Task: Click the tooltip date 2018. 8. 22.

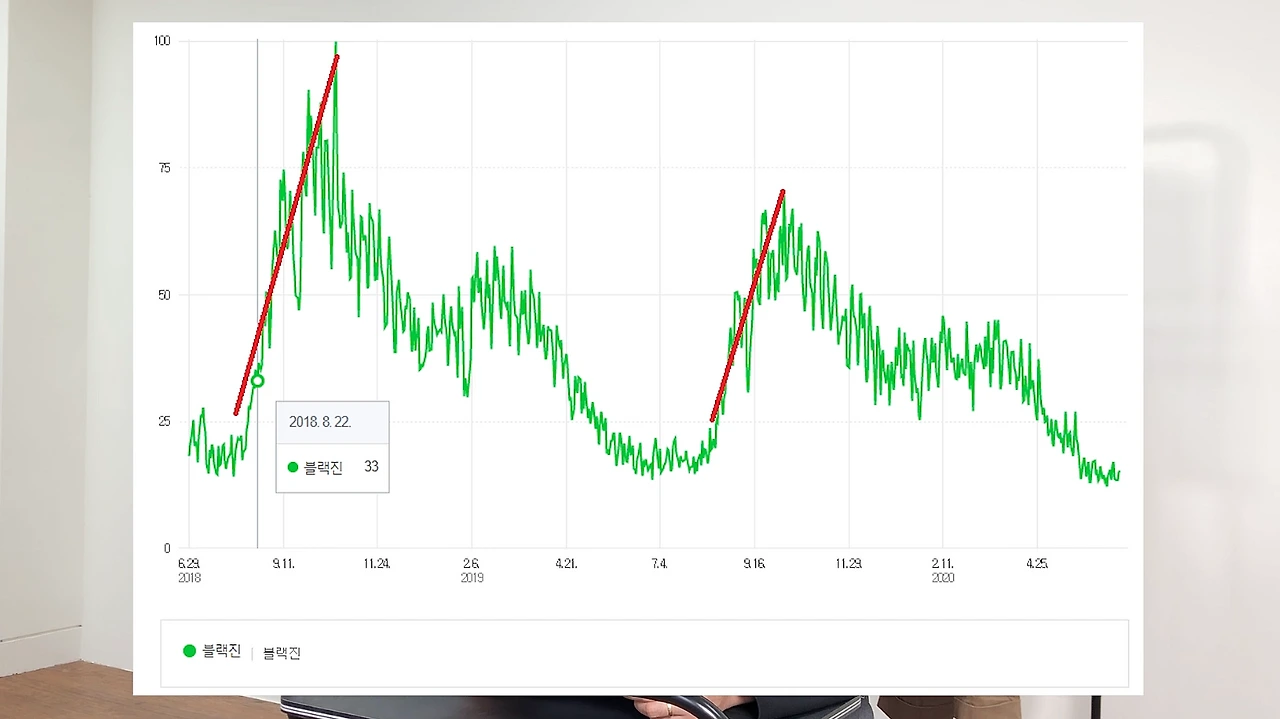Action: (320, 422)
